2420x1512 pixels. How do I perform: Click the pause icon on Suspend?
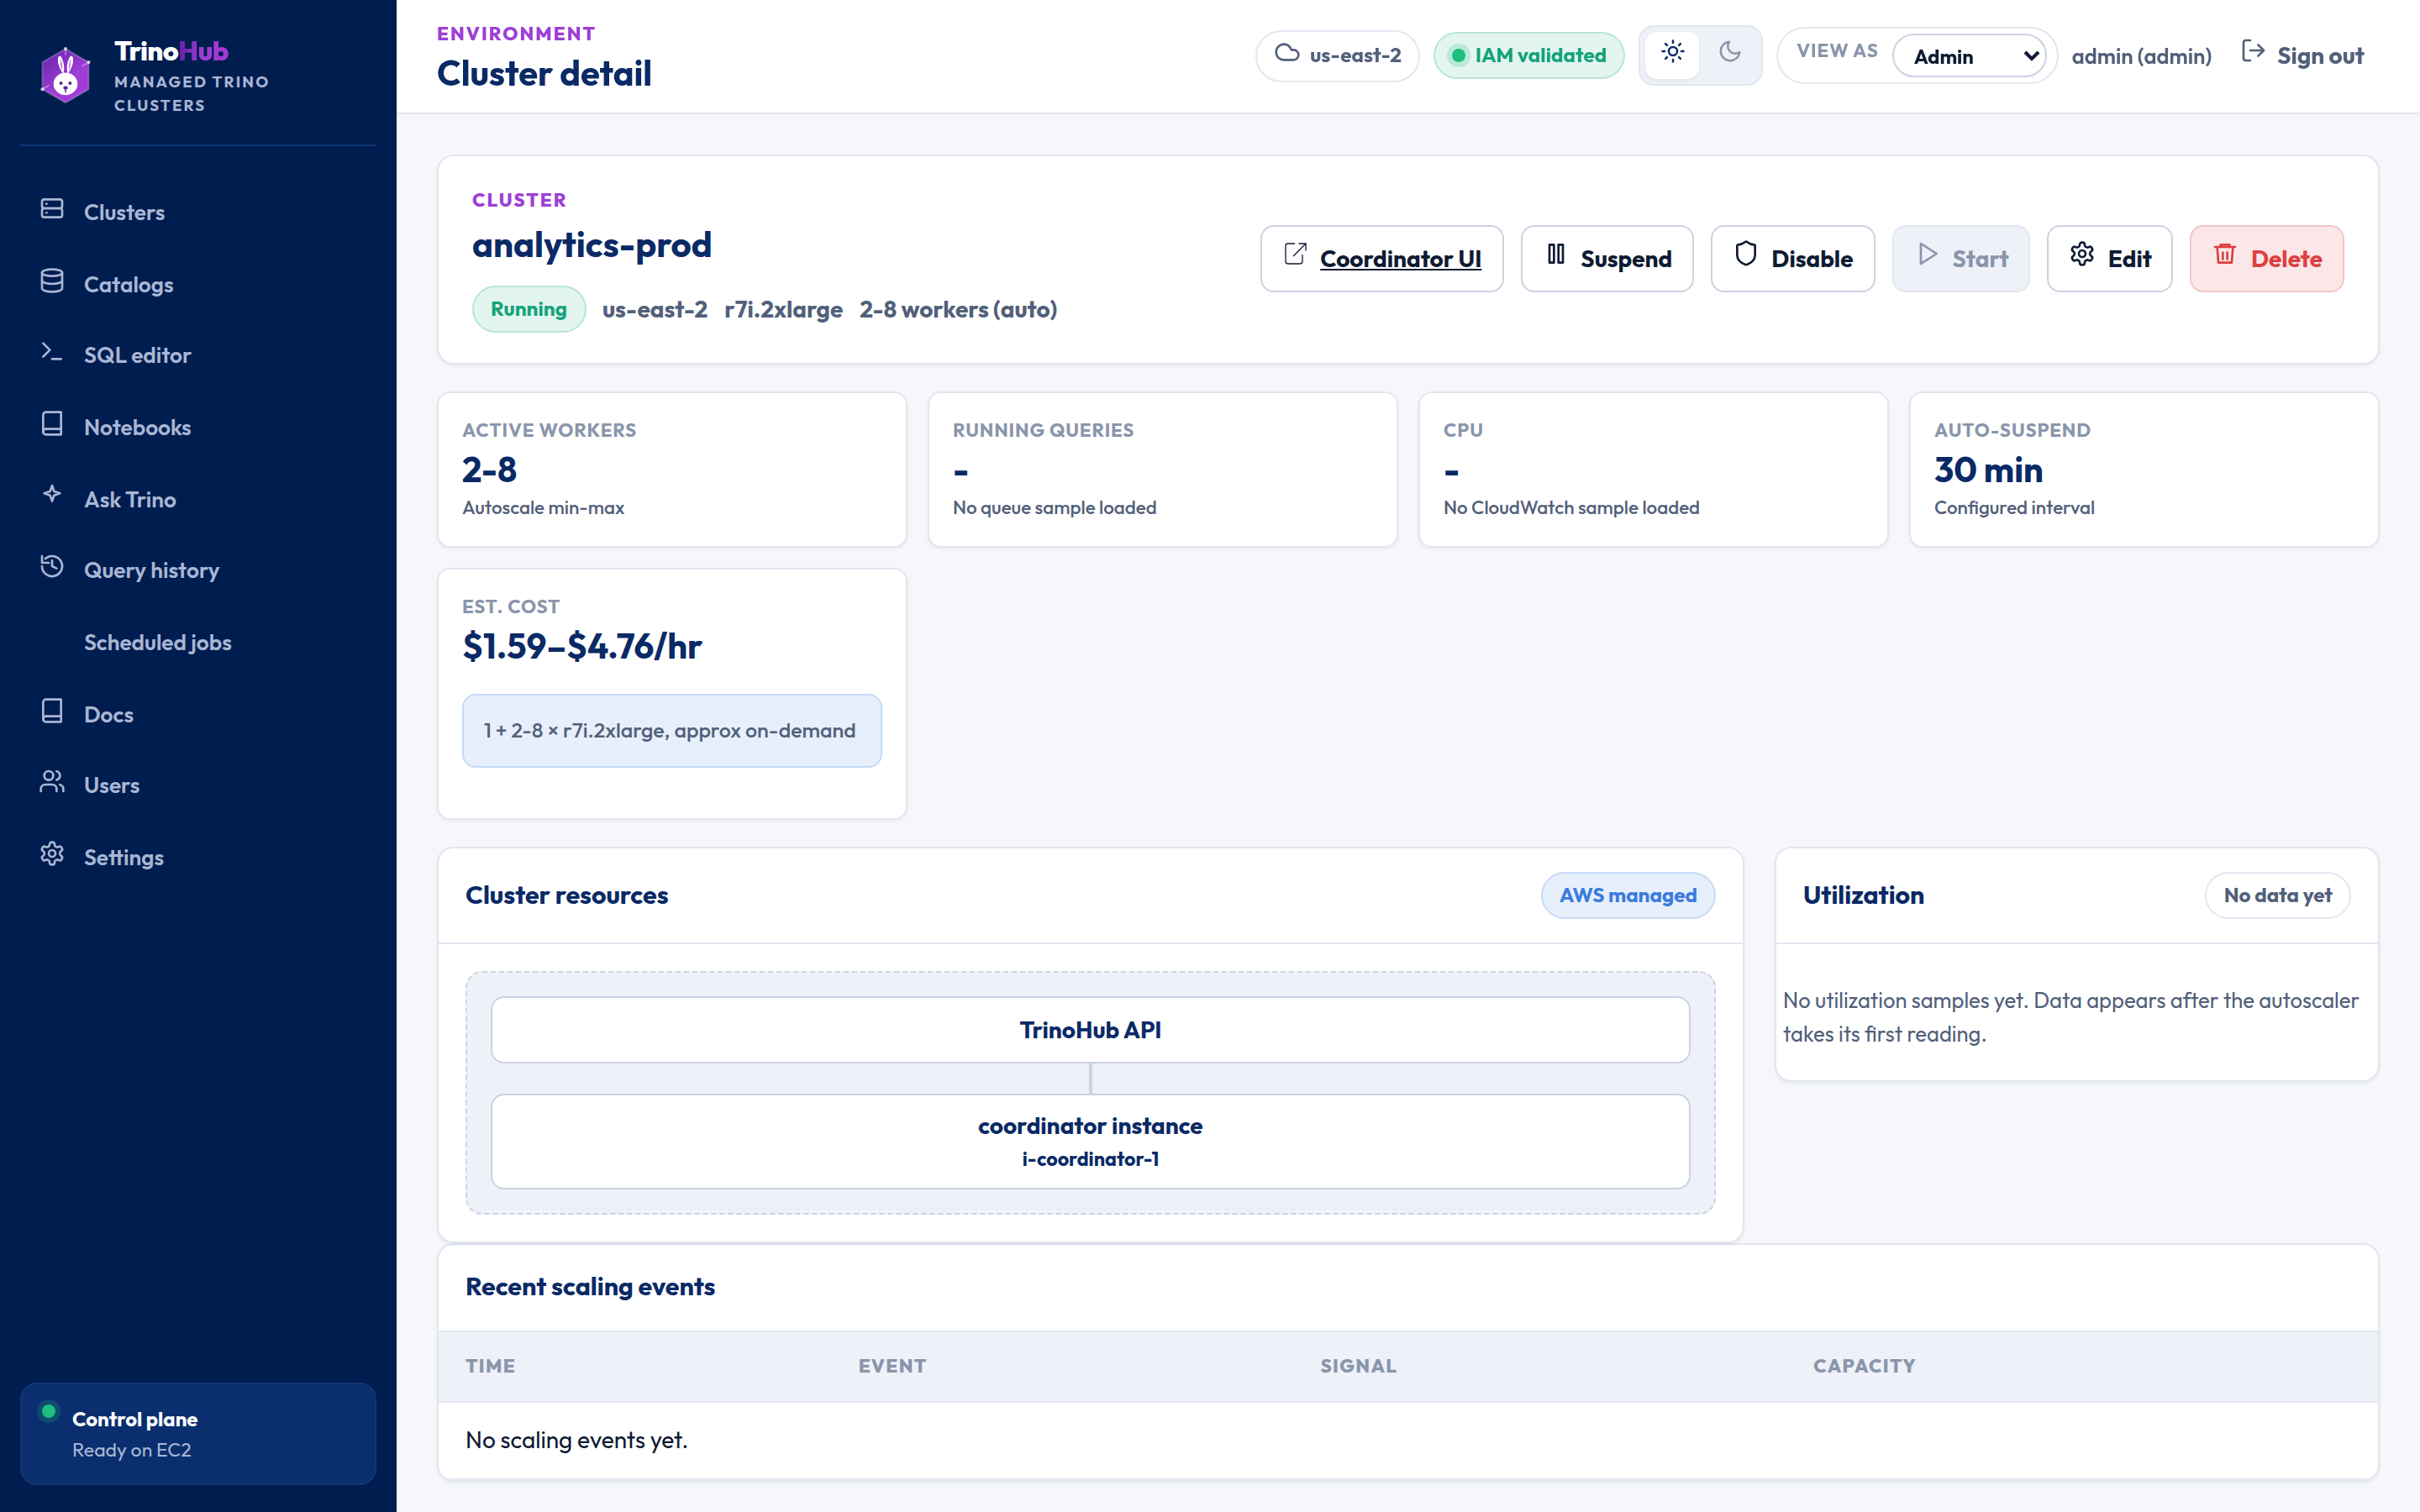point(1556,255)
